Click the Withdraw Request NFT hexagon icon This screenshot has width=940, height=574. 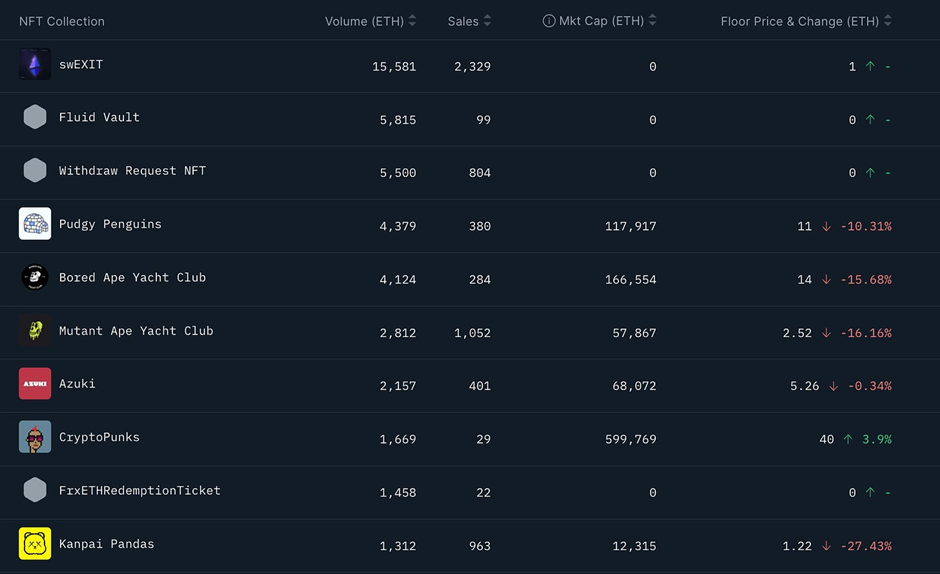coord(35,171)
